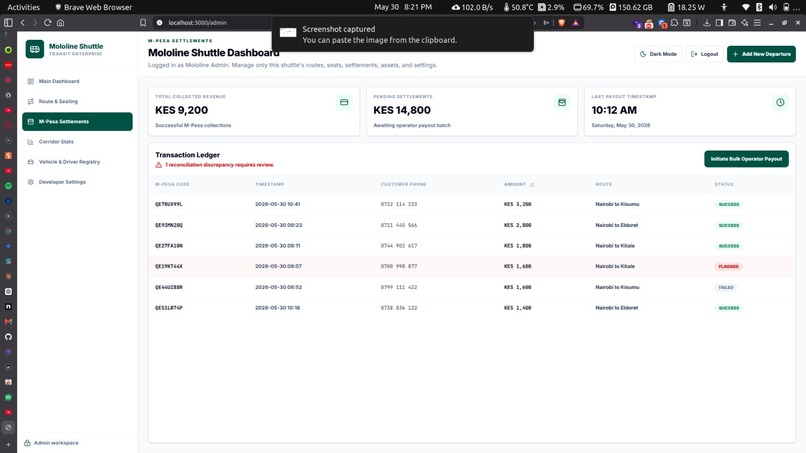Viewport: 806px width, 453px height.
Task: Click the Mololine Shuttle bus logo
Action: 35,49
